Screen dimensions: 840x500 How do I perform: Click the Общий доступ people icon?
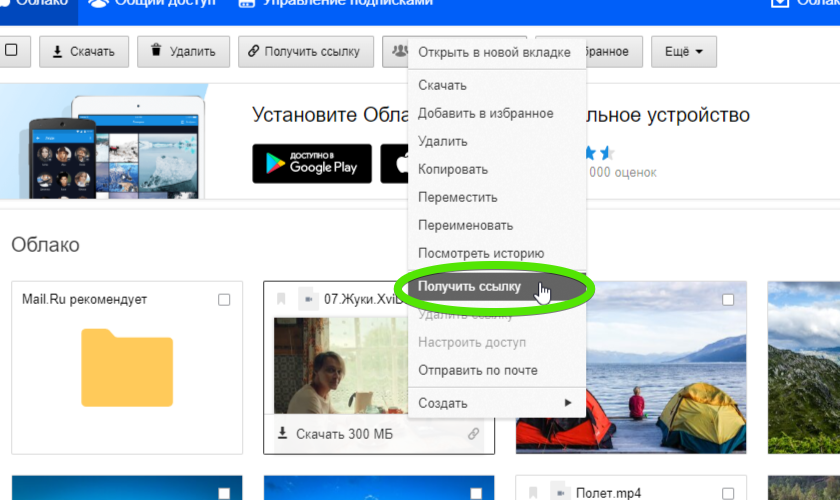pos(98,3)
